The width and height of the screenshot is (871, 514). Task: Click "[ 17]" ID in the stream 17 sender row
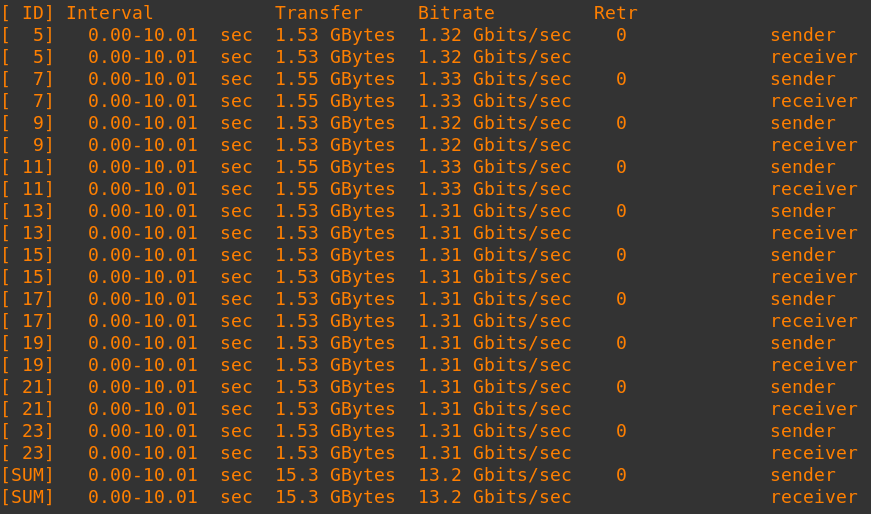pos(27,299)
